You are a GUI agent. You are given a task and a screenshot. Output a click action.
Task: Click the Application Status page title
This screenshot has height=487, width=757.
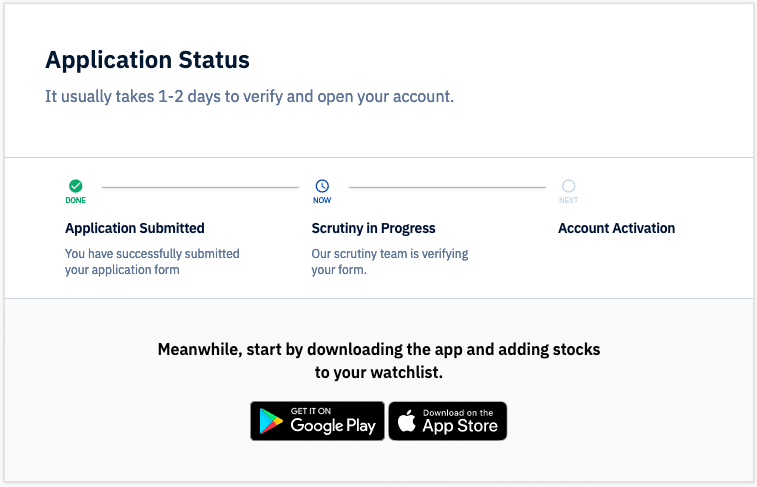(x=147, y=60)
